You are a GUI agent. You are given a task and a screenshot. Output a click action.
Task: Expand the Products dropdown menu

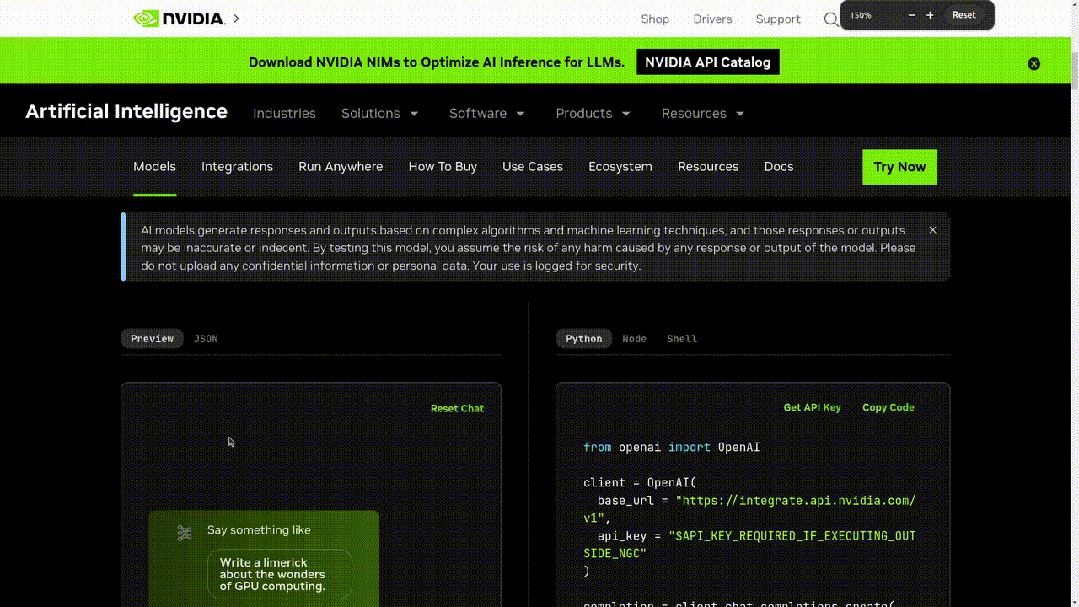pos(593,114)
